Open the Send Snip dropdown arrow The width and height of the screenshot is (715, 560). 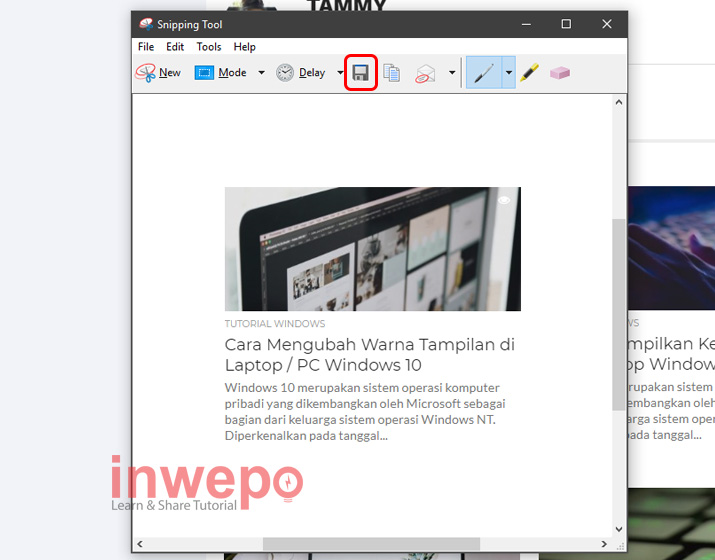point(451,73)
